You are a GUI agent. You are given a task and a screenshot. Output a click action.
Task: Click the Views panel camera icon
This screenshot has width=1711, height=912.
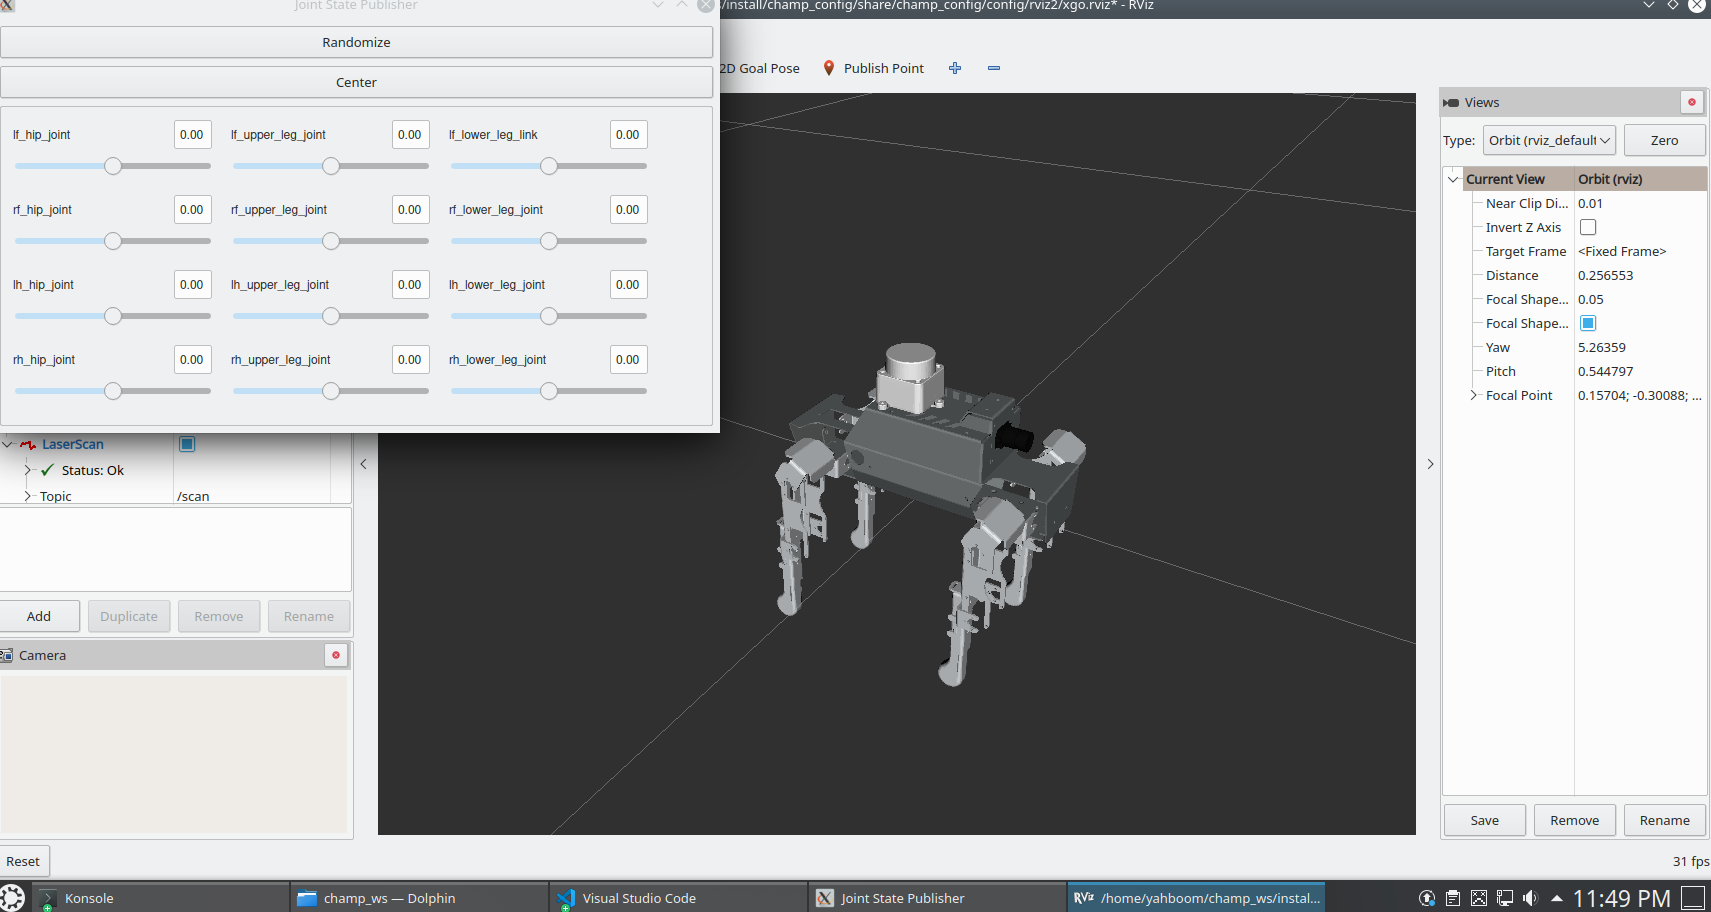click(1451, 102)
